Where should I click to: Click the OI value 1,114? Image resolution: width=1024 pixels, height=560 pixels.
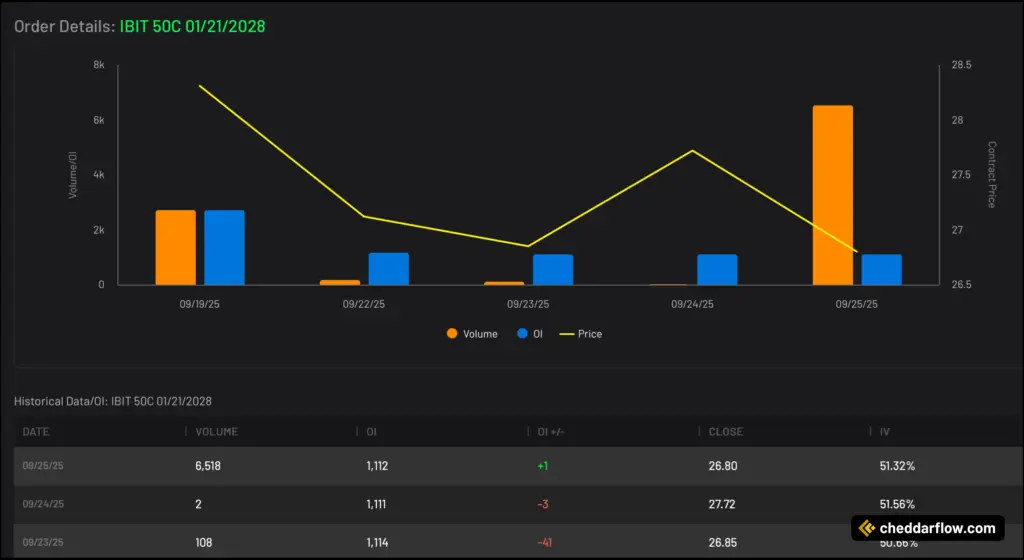coord(377,542)
